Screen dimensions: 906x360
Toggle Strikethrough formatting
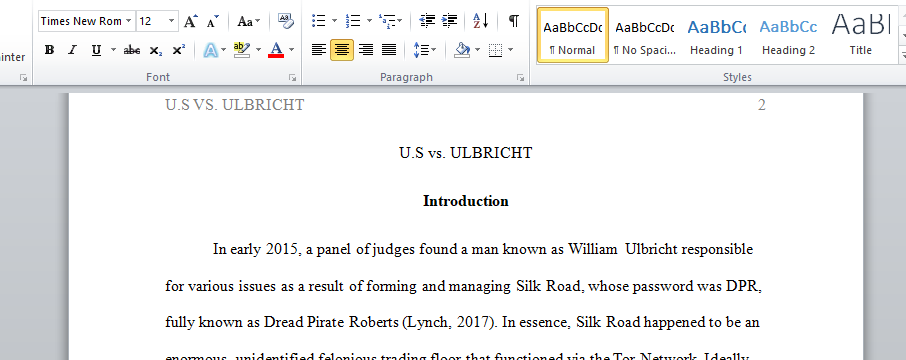coord(132,50)
